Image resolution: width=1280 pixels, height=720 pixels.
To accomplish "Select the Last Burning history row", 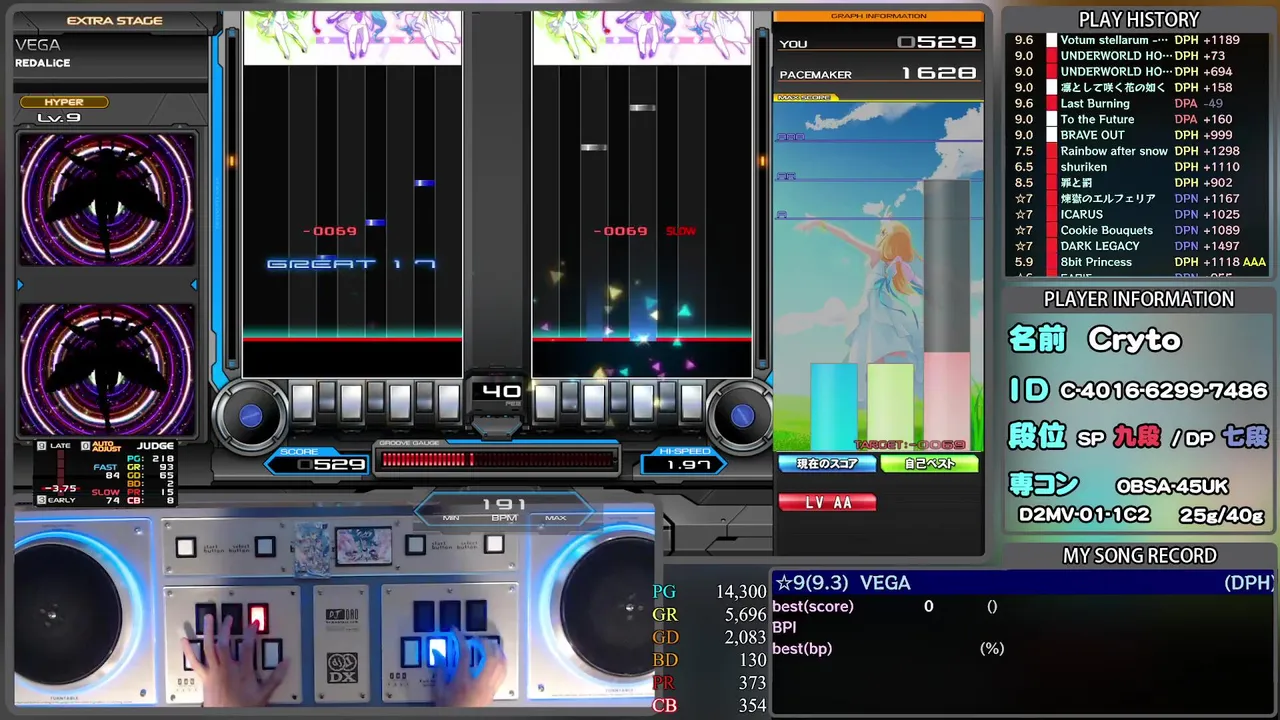I will pyautogui.click(x=1139, y=103).
